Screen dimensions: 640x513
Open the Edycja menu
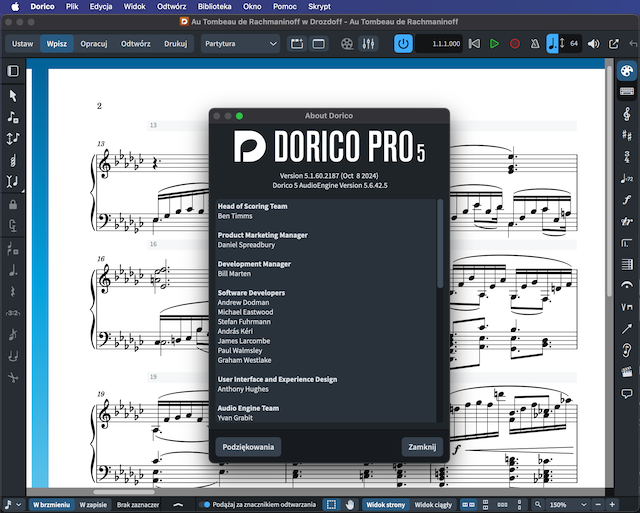click(101, 7)
